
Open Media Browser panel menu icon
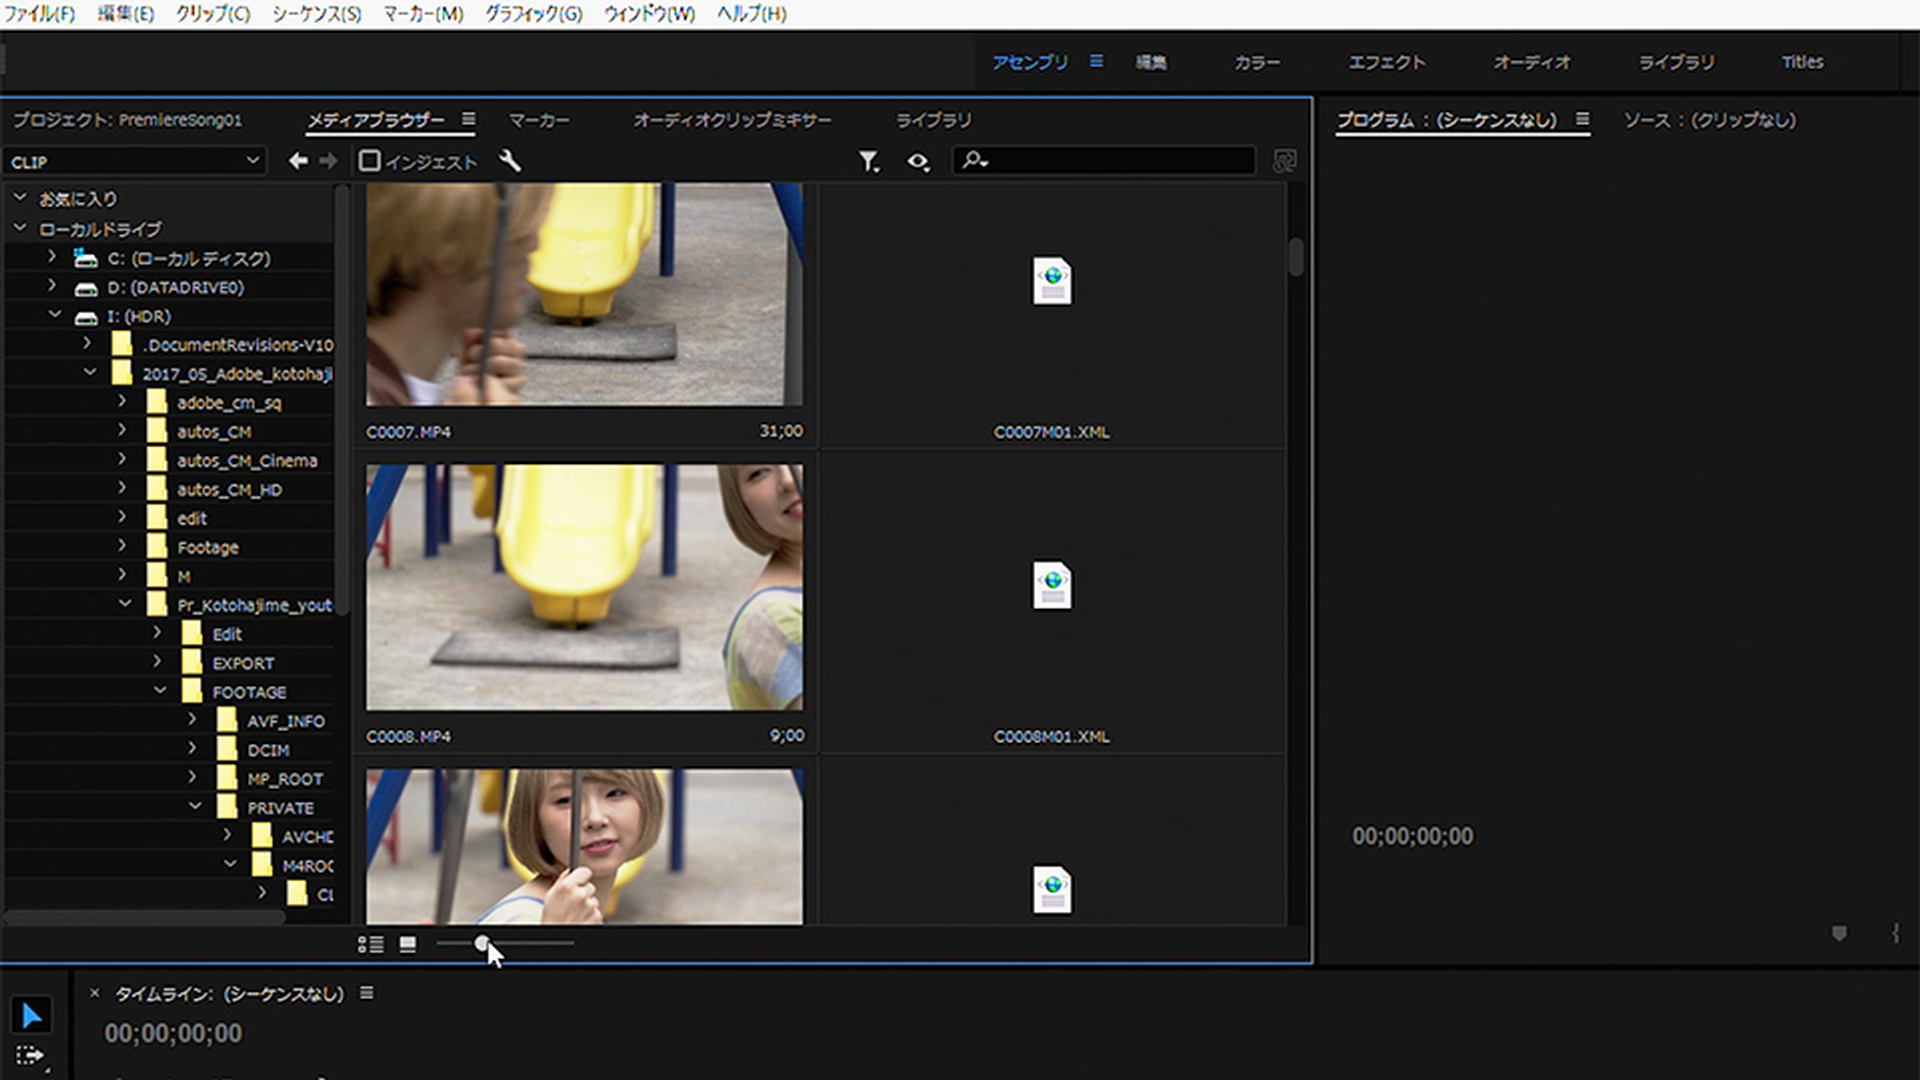(x=468, y=119)
